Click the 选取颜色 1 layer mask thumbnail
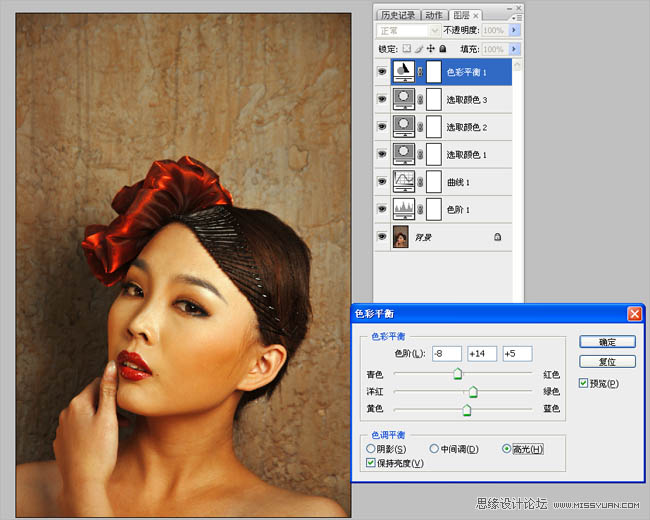The width and height of the screenshot is (650, 520). [x=433, y=154]
